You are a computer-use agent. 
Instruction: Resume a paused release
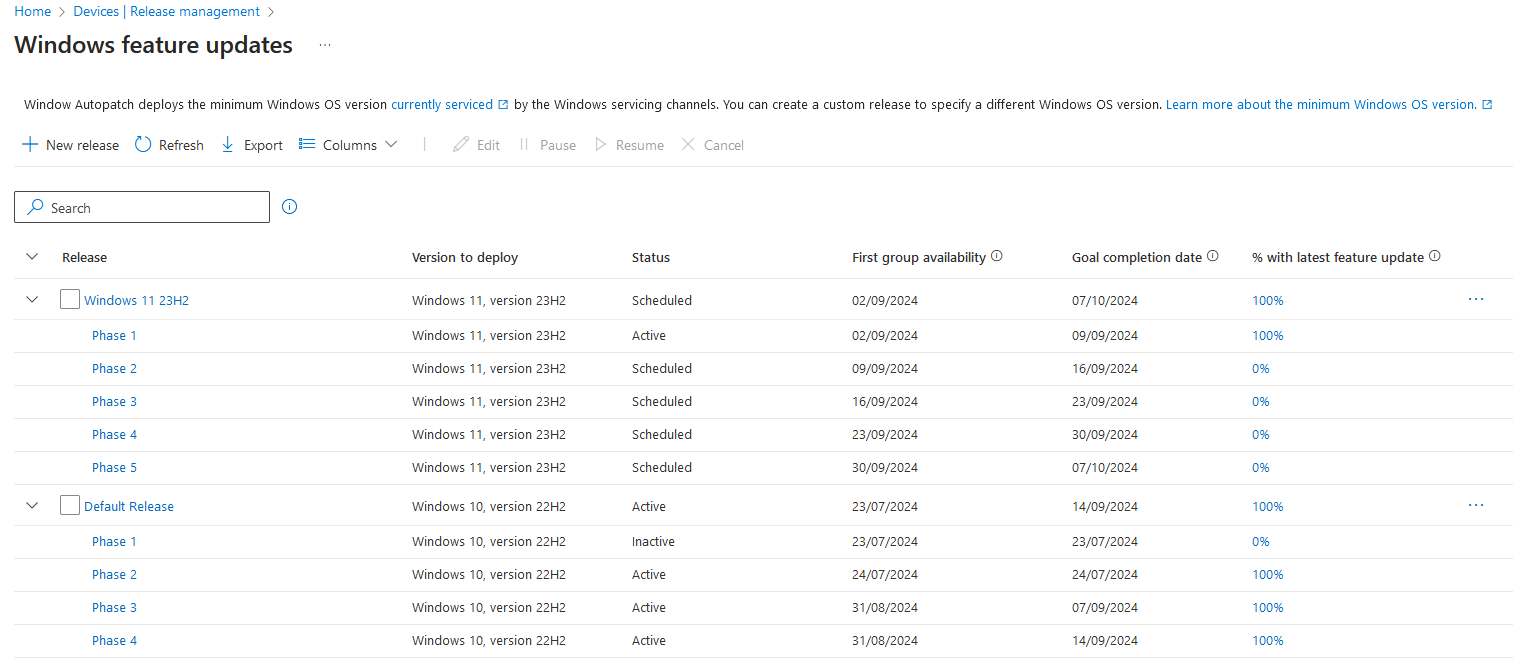[629, 144]
